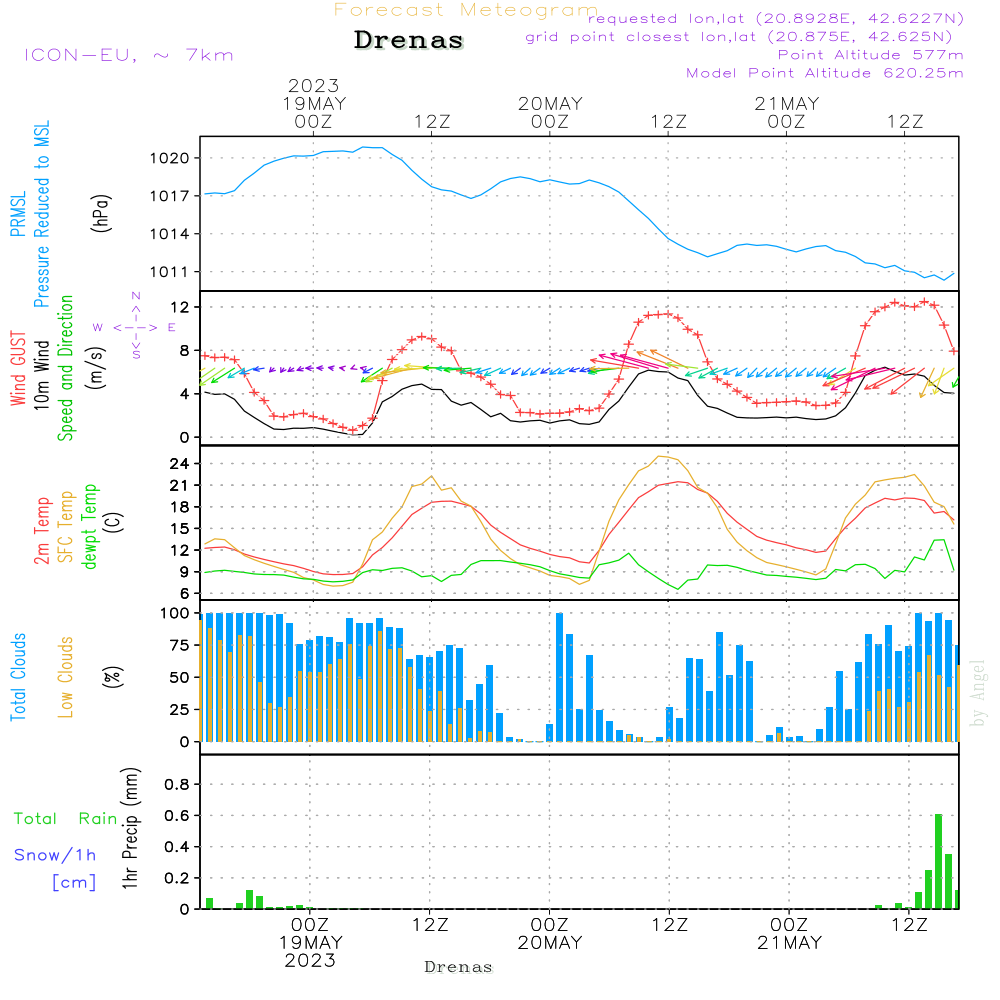Click the N-E-S-W compass rose legend

pos(135,327)
